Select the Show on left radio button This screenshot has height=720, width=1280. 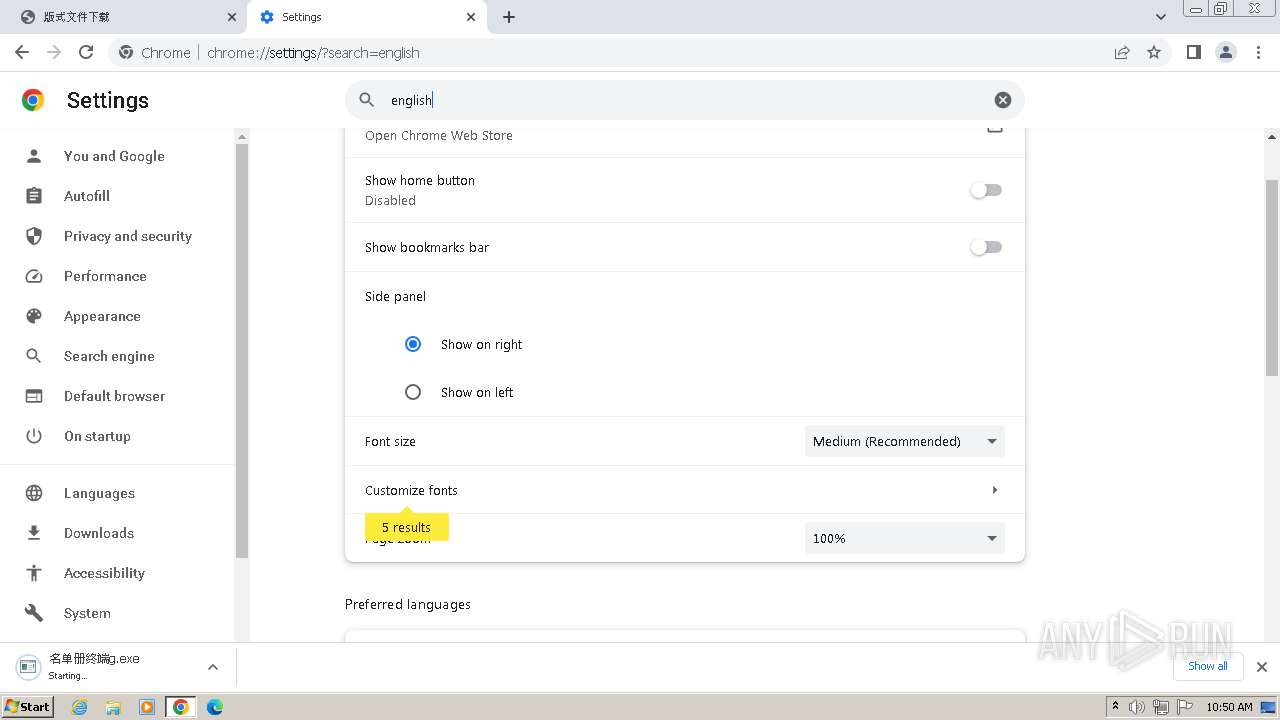click(x=413, y=392)
